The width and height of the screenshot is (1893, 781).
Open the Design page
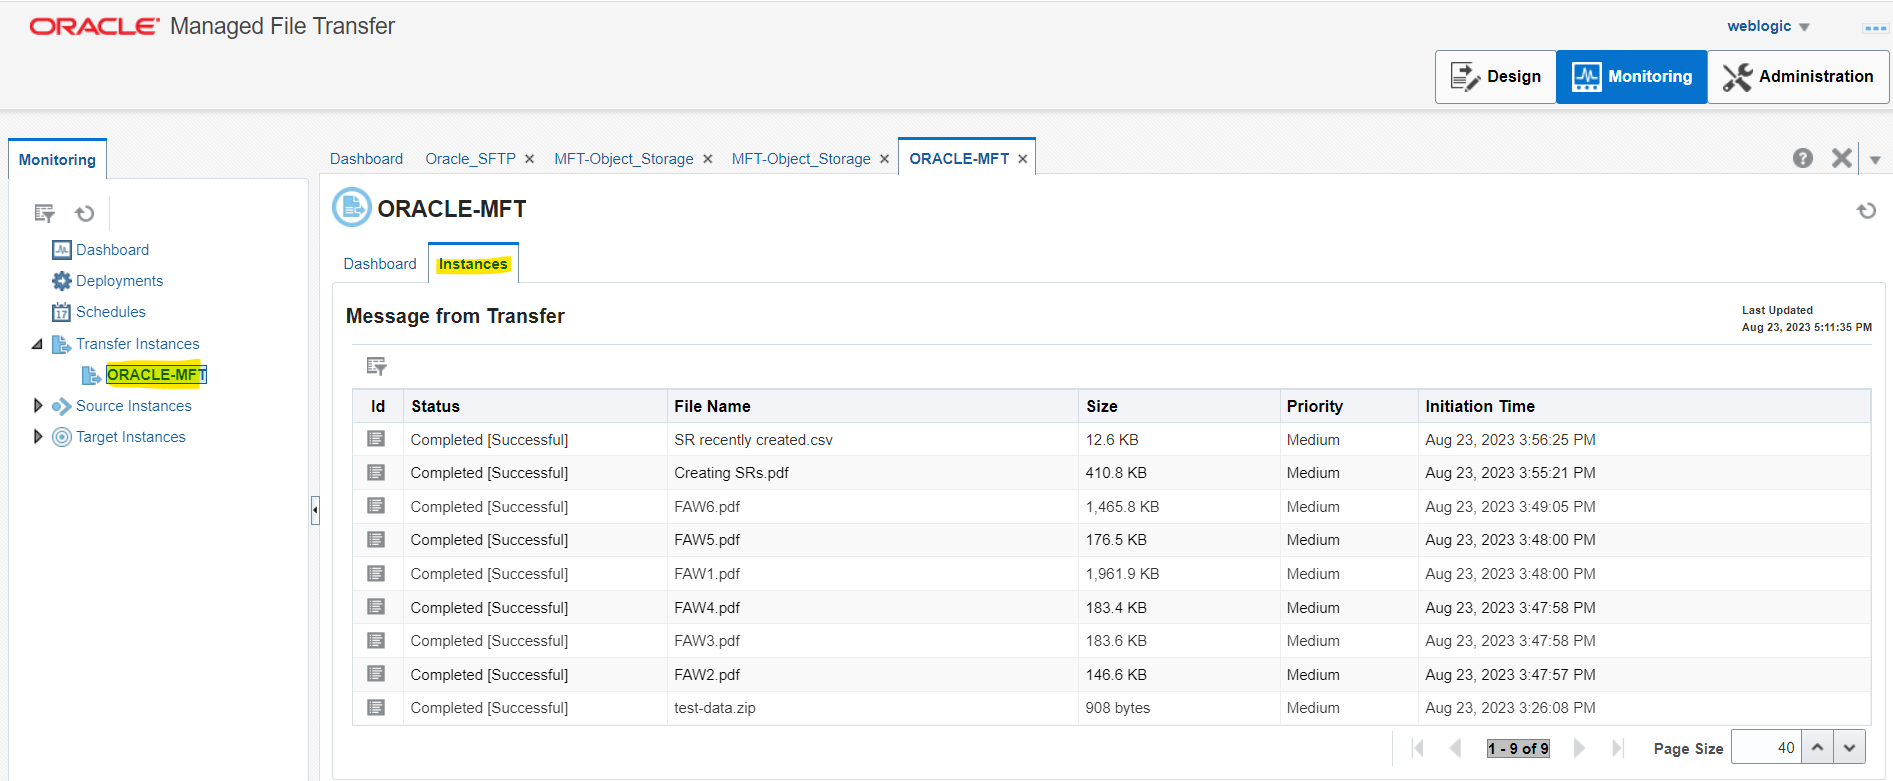tap(1496, 77)
